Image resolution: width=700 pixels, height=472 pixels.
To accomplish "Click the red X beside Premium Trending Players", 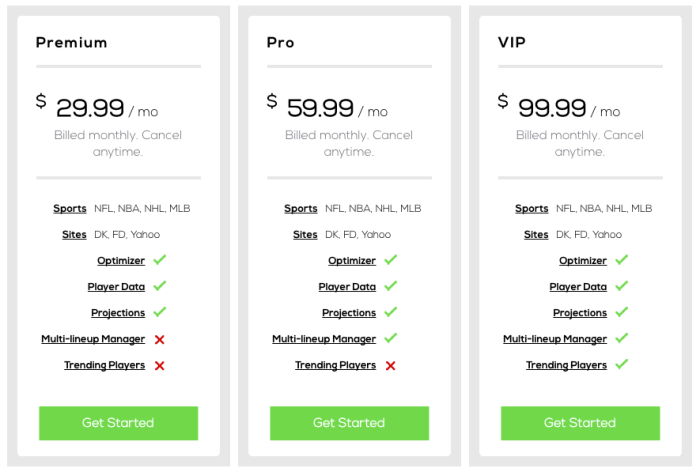I will [160, 365].
